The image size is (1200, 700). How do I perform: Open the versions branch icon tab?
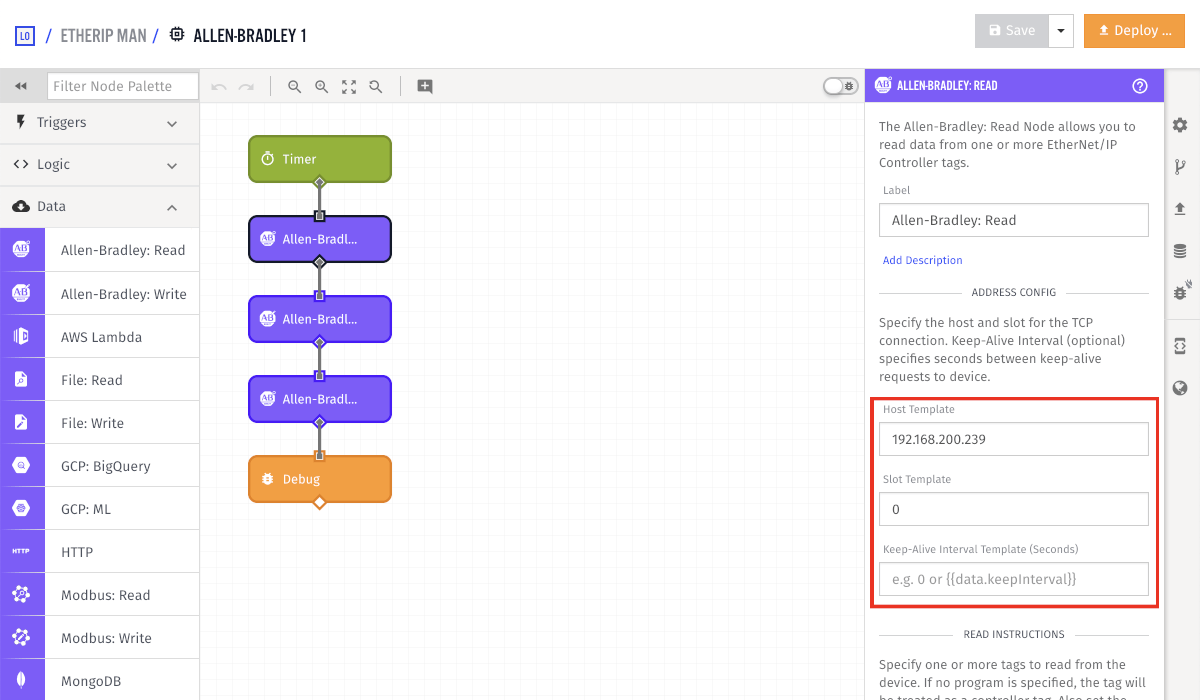click(x=1180, y=167)
